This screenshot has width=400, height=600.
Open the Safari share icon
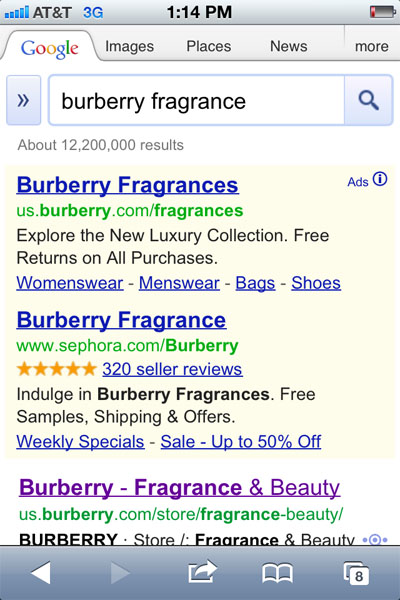pyautogui.click(x=202, y=572)
